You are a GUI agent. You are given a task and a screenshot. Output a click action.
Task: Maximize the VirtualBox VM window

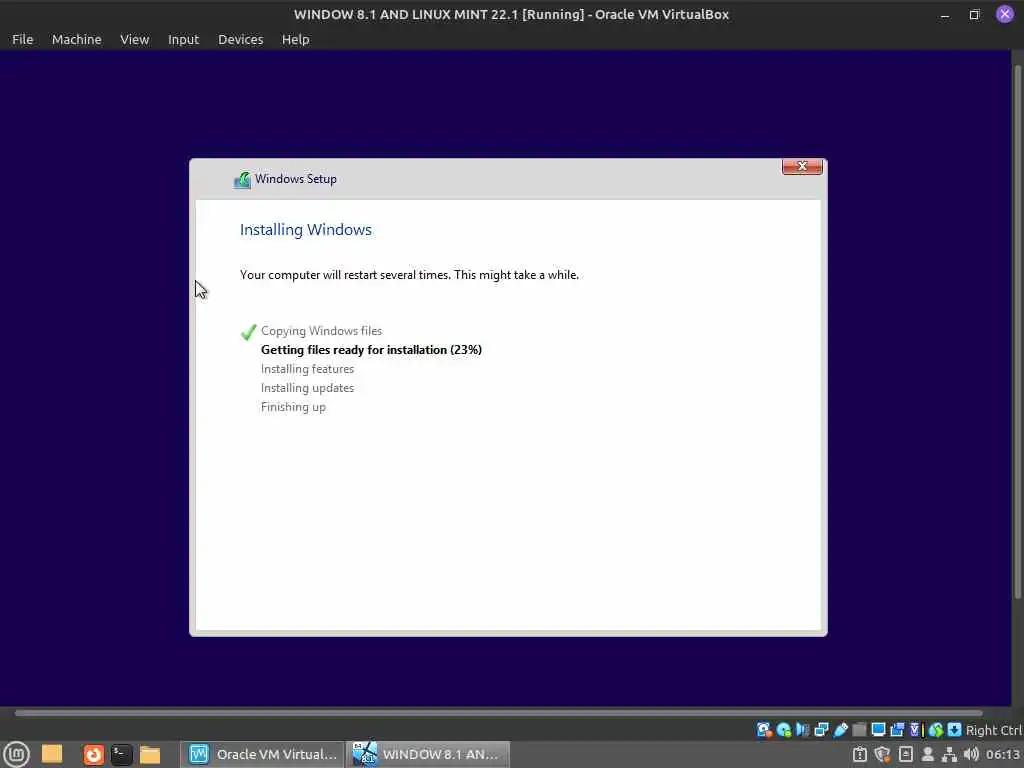pyautogui.click(x=974, y=14)
